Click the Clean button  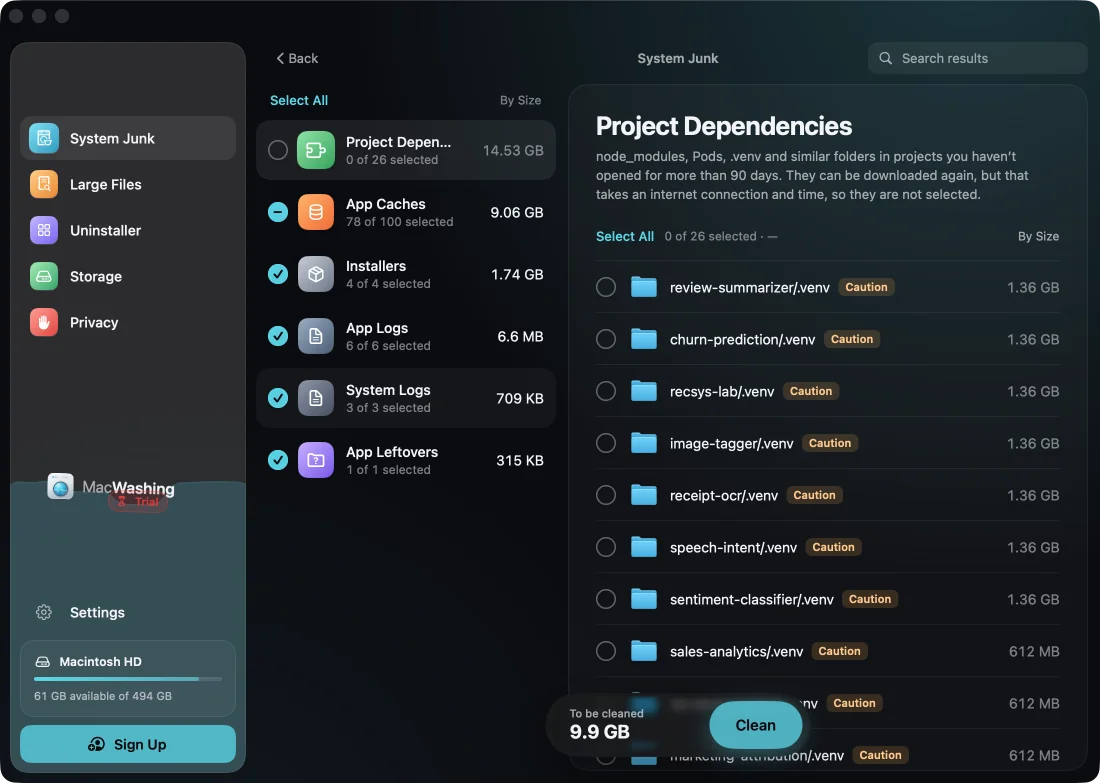(x=756, y=725)
